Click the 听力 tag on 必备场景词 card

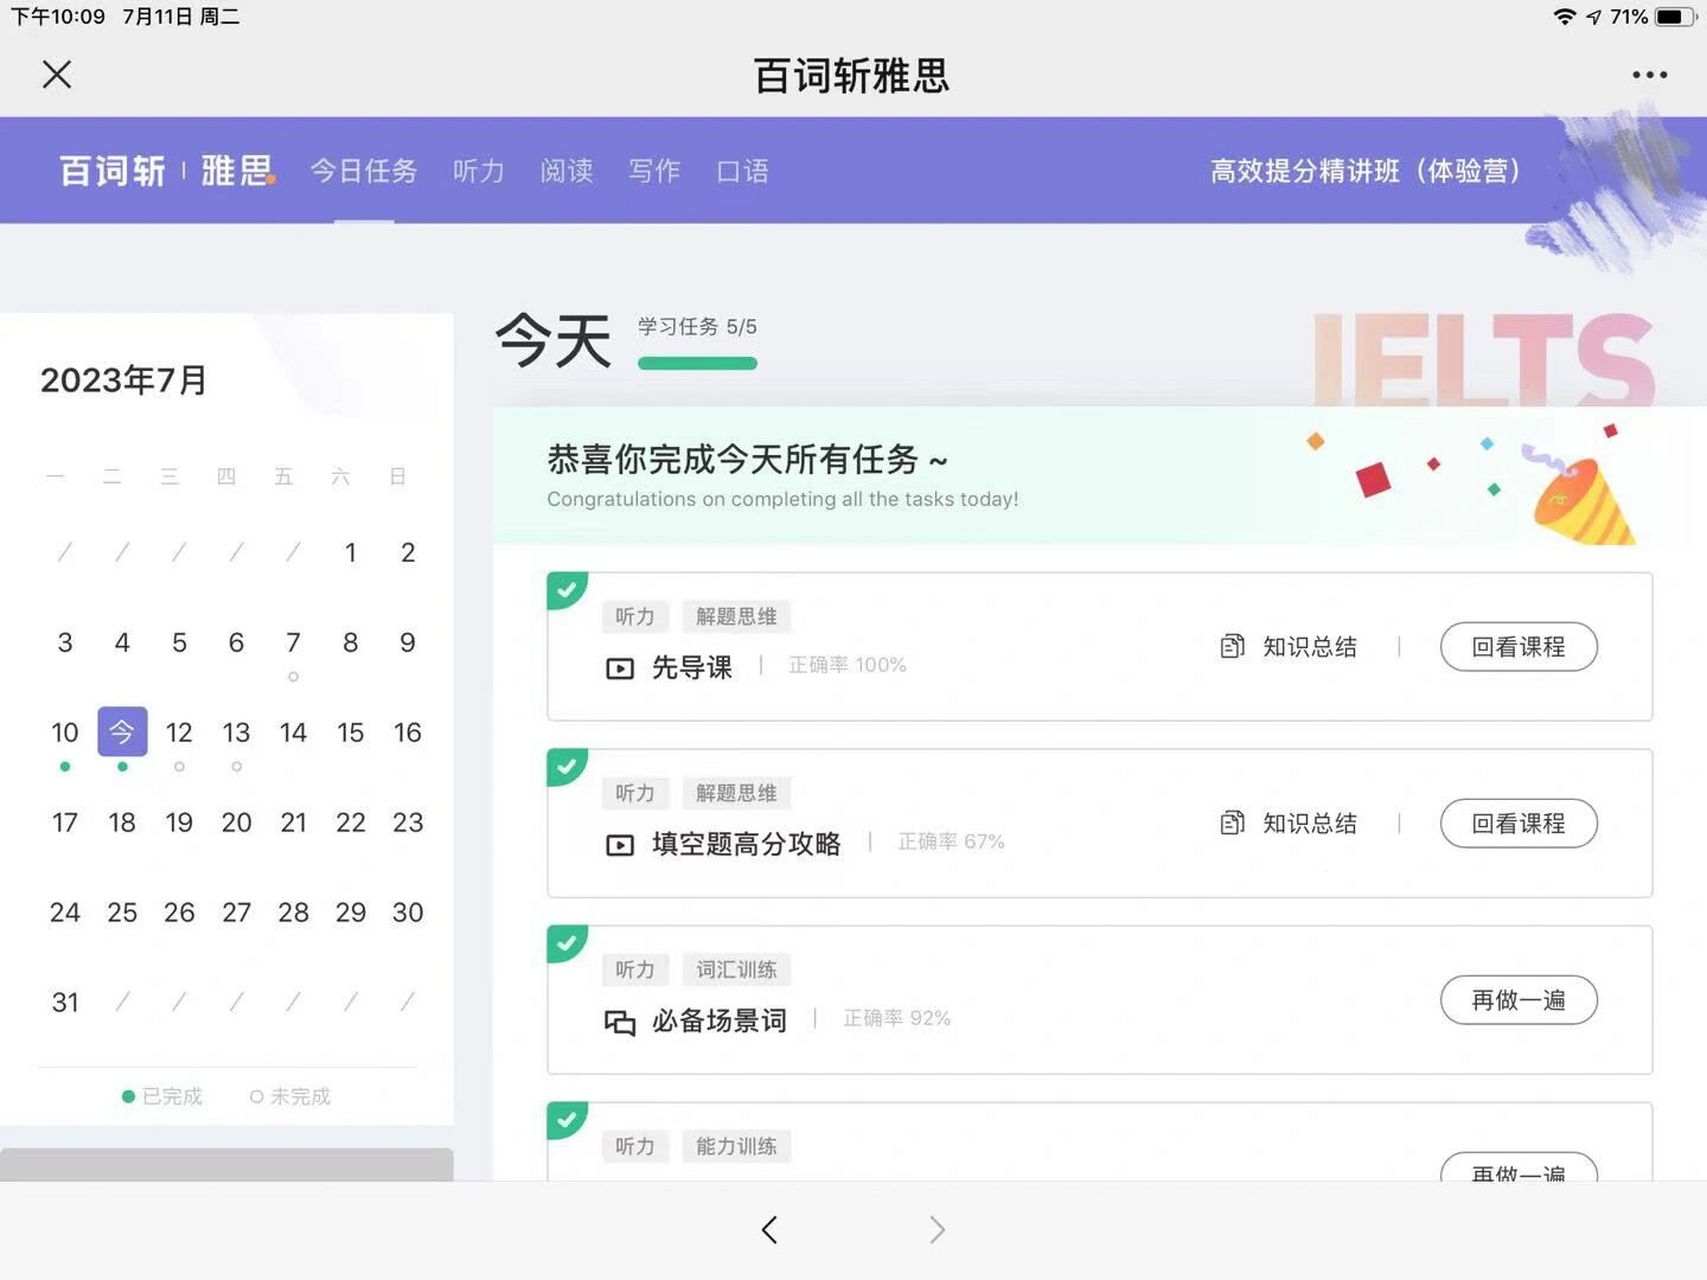tap(635, 969)
